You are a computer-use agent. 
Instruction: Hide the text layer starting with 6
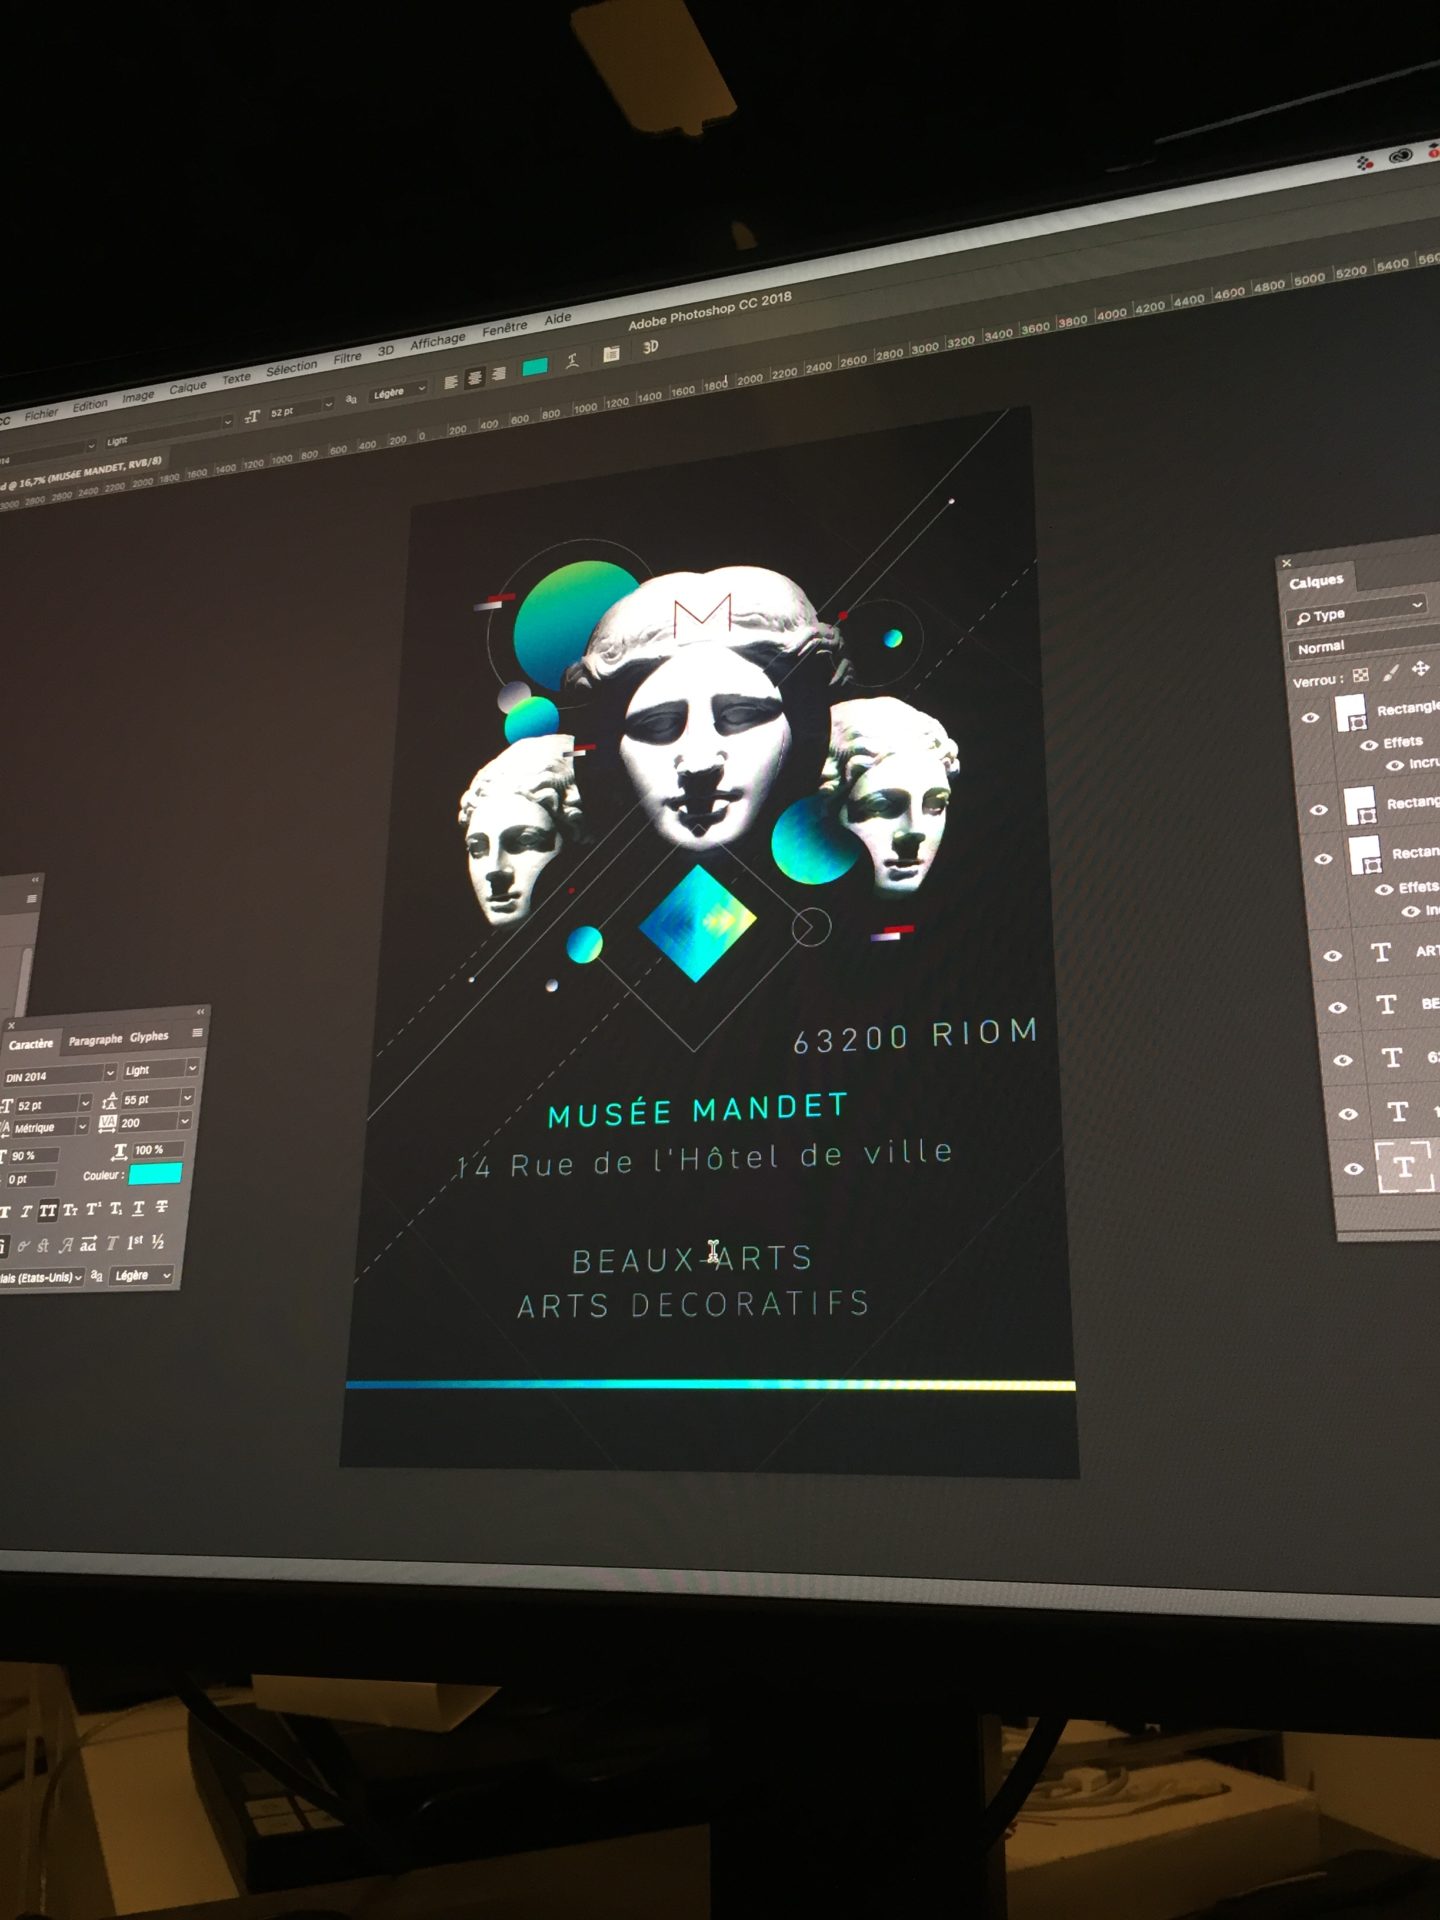[1343, 1060]
